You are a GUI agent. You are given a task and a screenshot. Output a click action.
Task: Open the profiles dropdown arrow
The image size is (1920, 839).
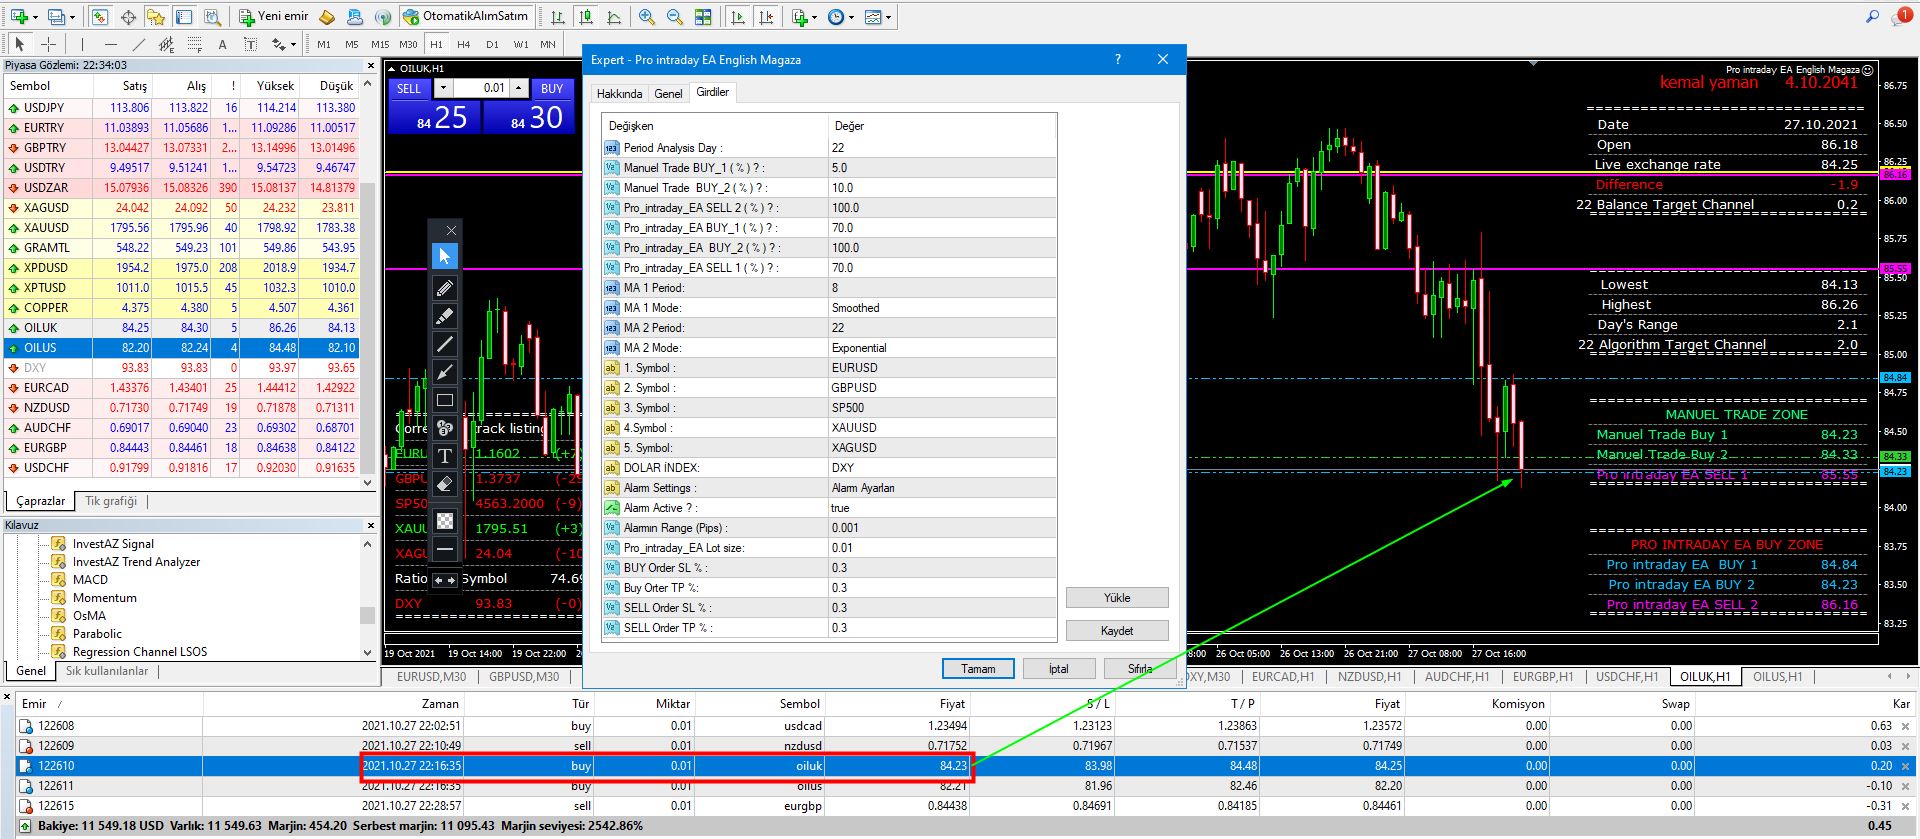[73, 17]
